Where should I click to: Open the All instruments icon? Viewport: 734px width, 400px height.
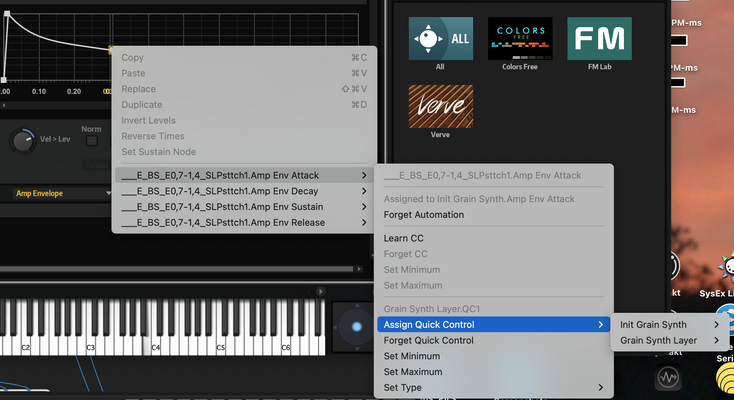[x=440, y=38]
